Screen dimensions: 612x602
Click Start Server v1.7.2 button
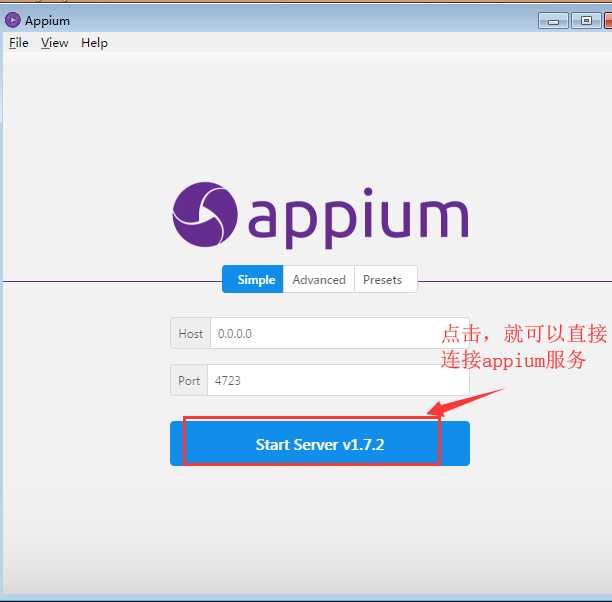pos(320,444)
